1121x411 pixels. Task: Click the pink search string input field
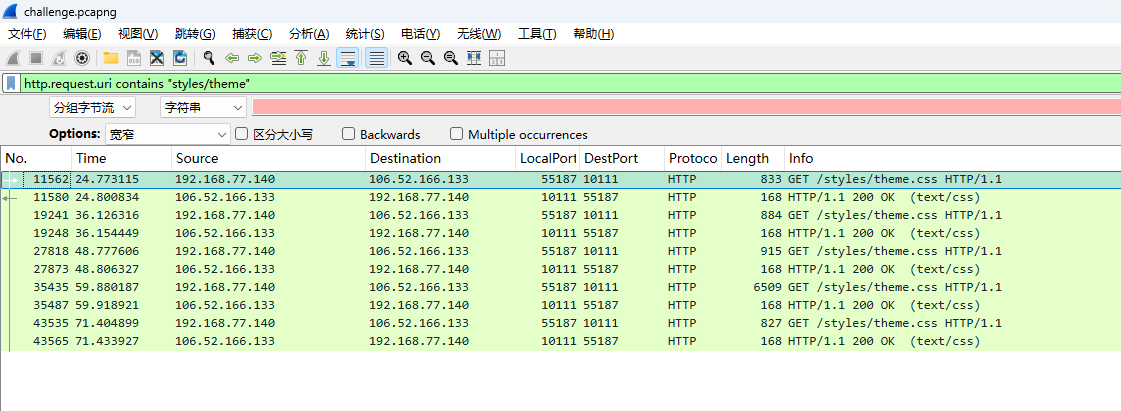click(x=685, y=107)
